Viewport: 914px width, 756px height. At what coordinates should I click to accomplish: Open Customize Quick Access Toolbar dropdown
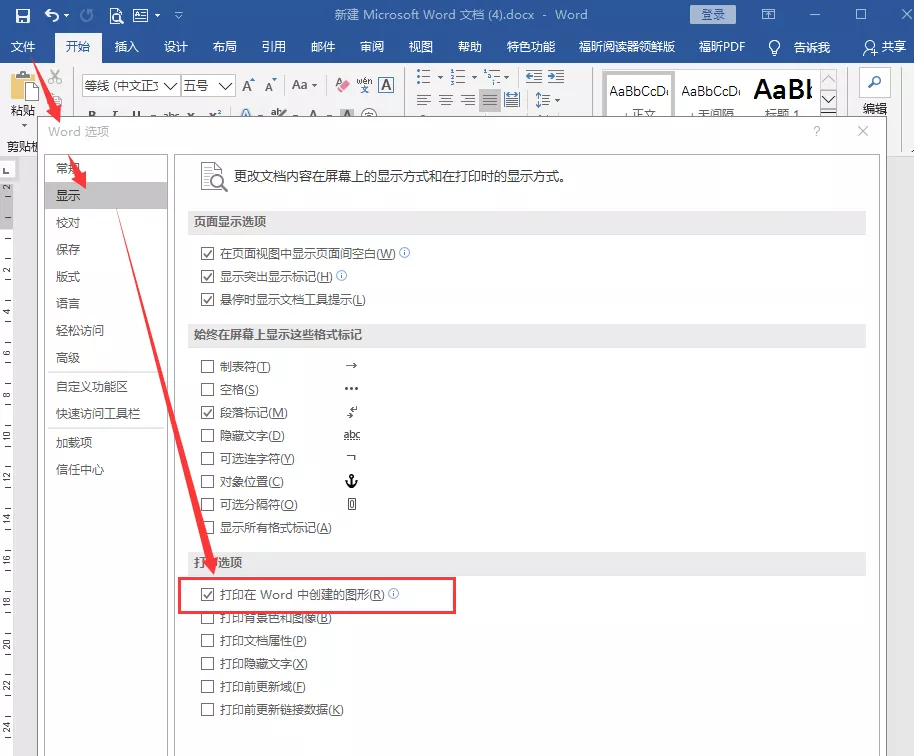tap(179, 15)
